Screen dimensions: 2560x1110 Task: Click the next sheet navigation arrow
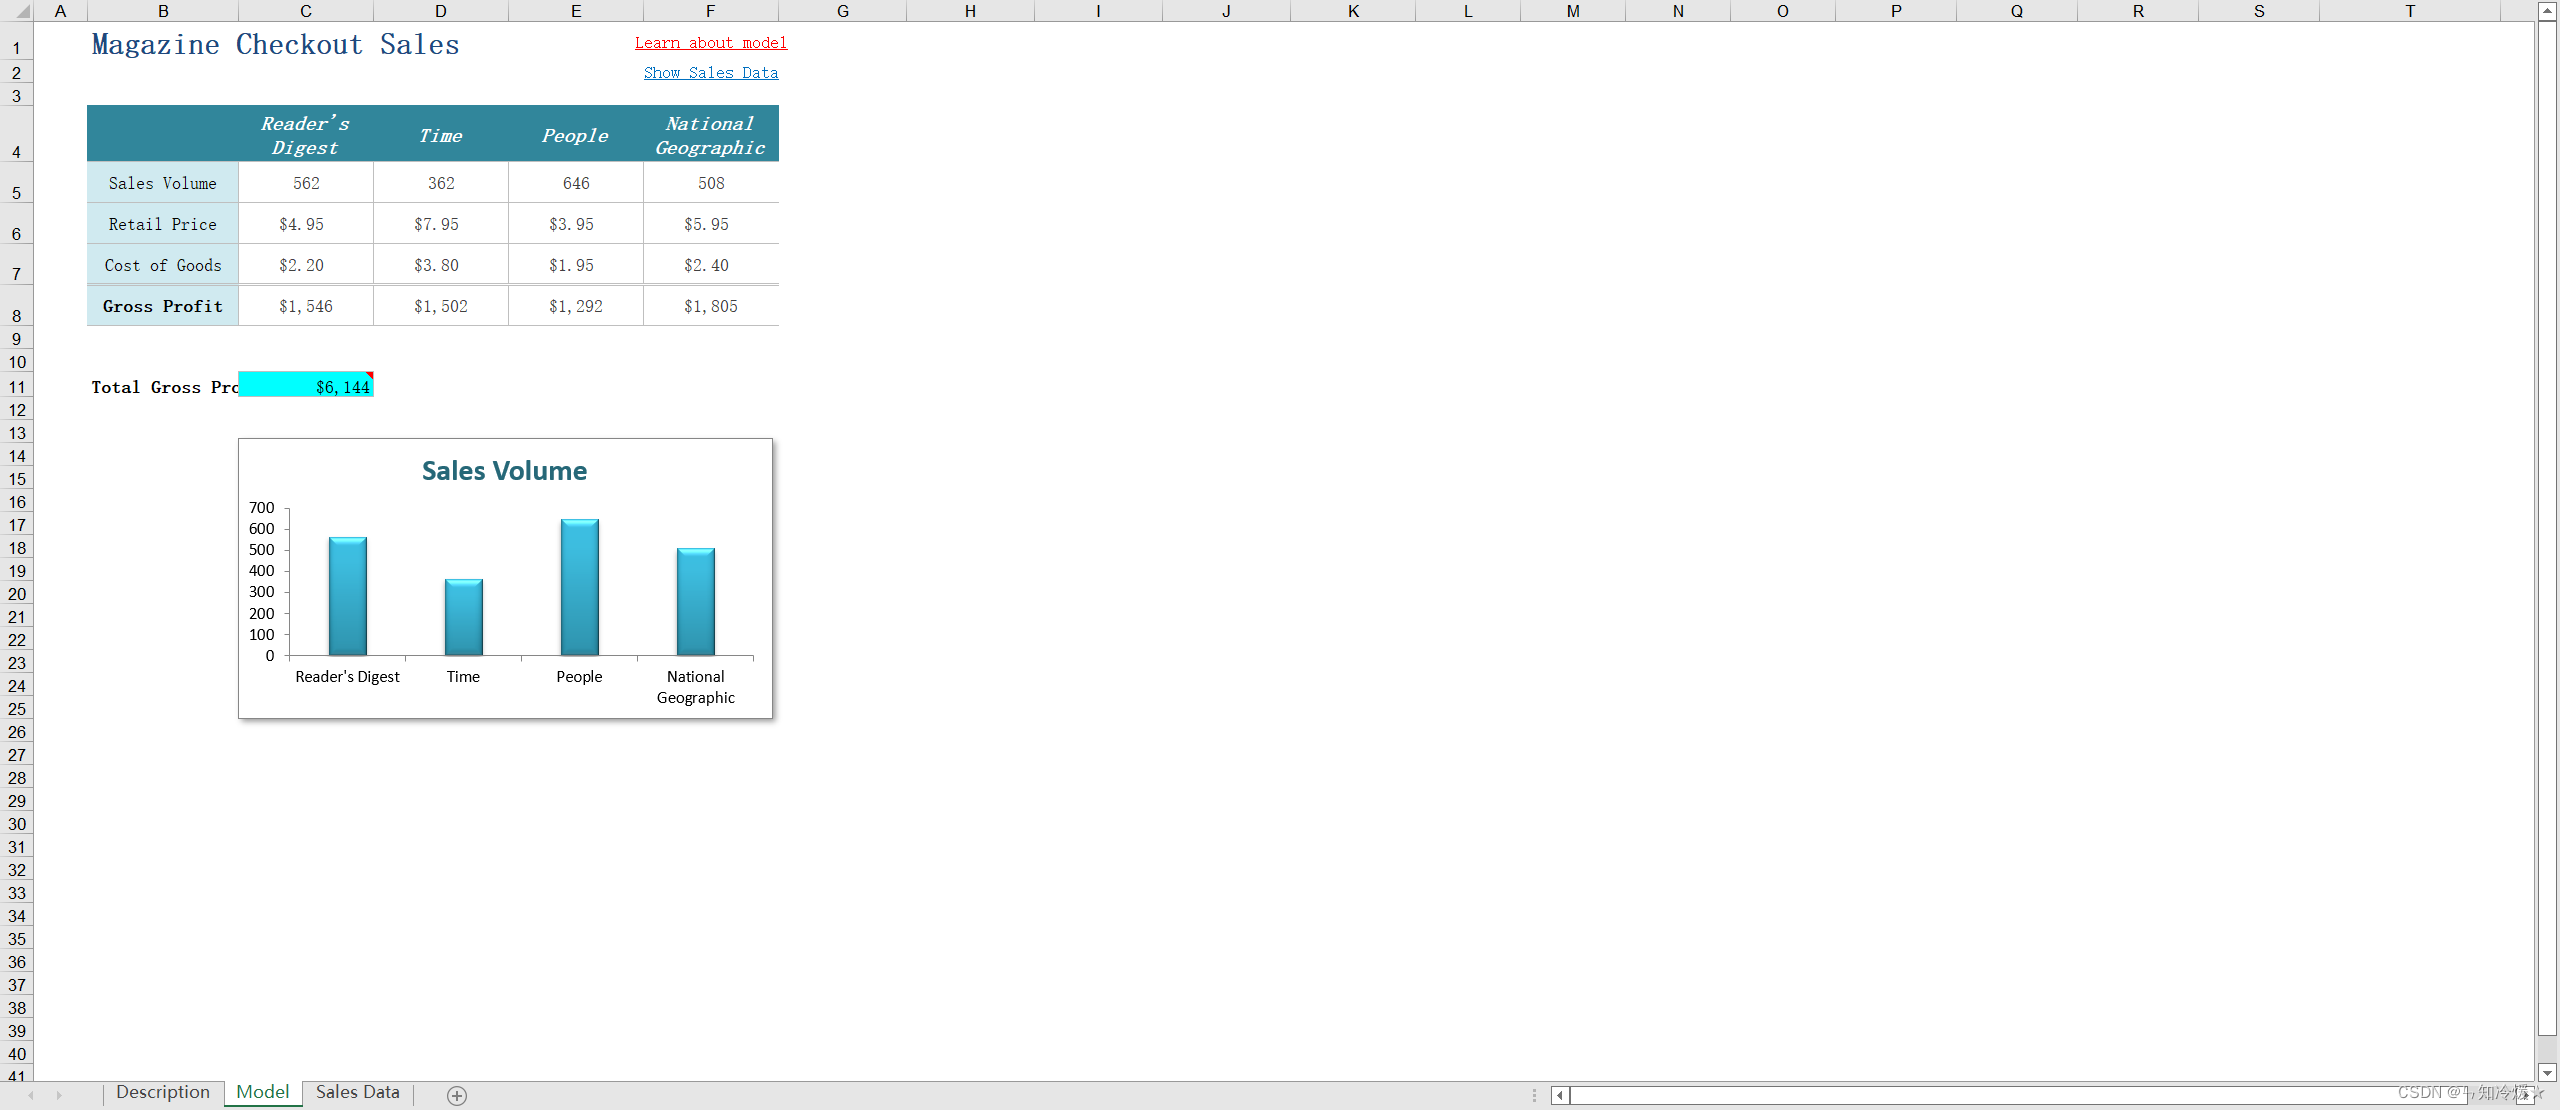(59, 1095)
